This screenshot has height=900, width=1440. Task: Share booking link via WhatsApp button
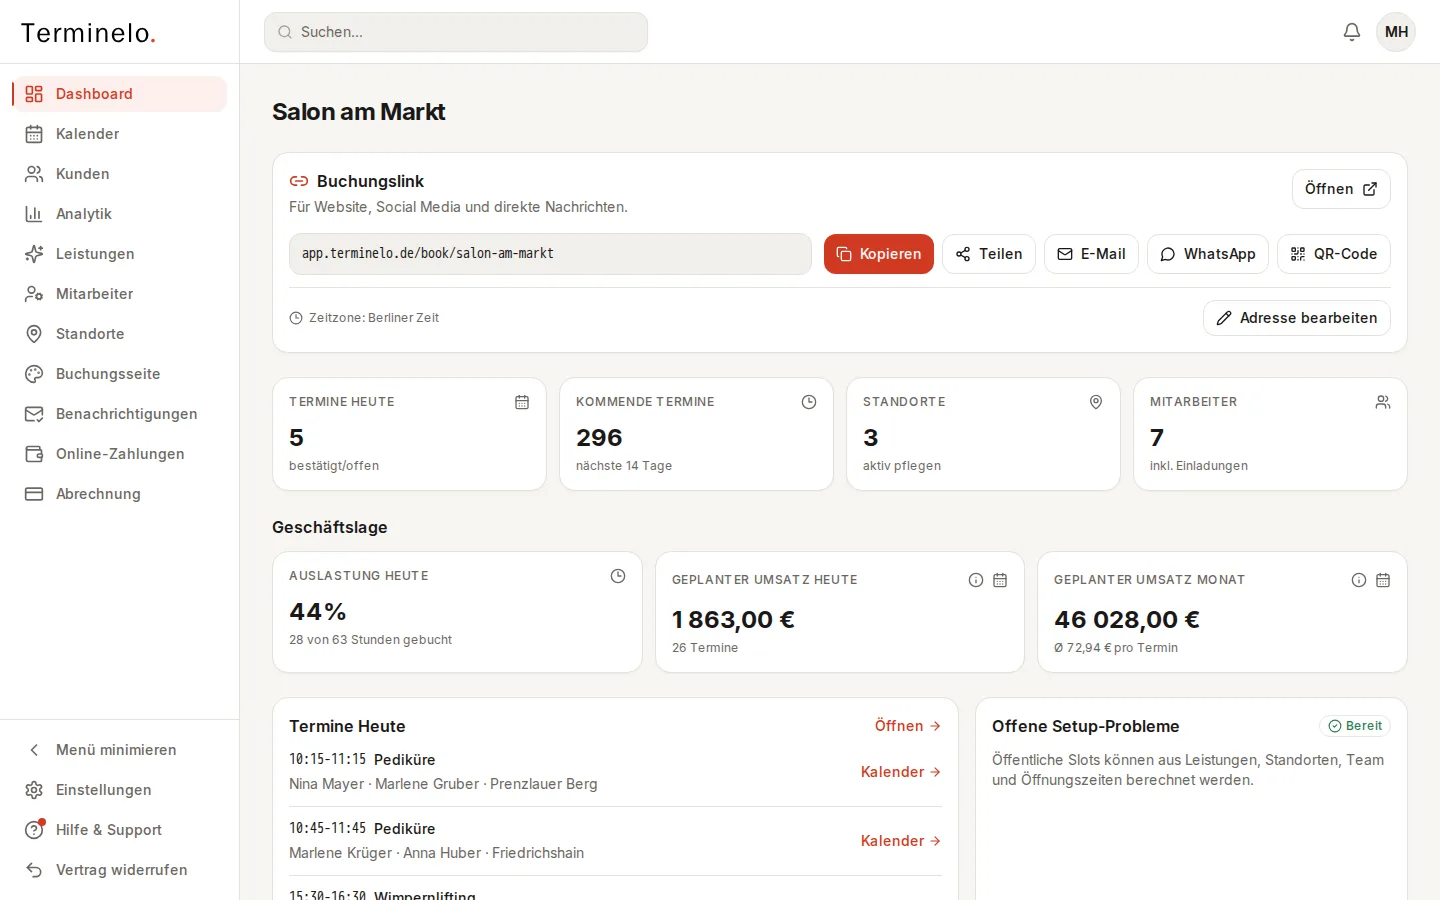pyautogui.click(x=1208, y=254)
